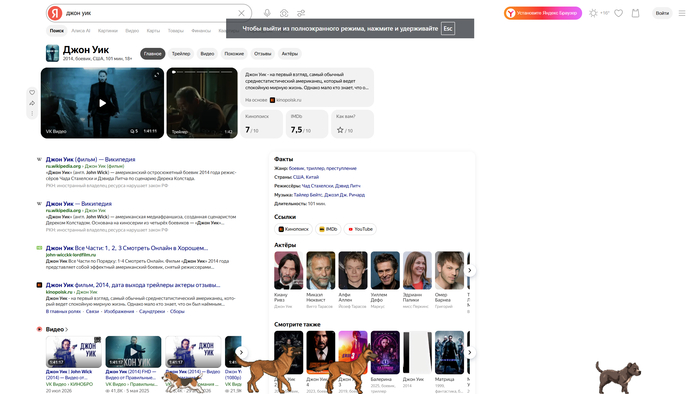
Task: Open image search via the camera icon
Action: click(284, 13)
